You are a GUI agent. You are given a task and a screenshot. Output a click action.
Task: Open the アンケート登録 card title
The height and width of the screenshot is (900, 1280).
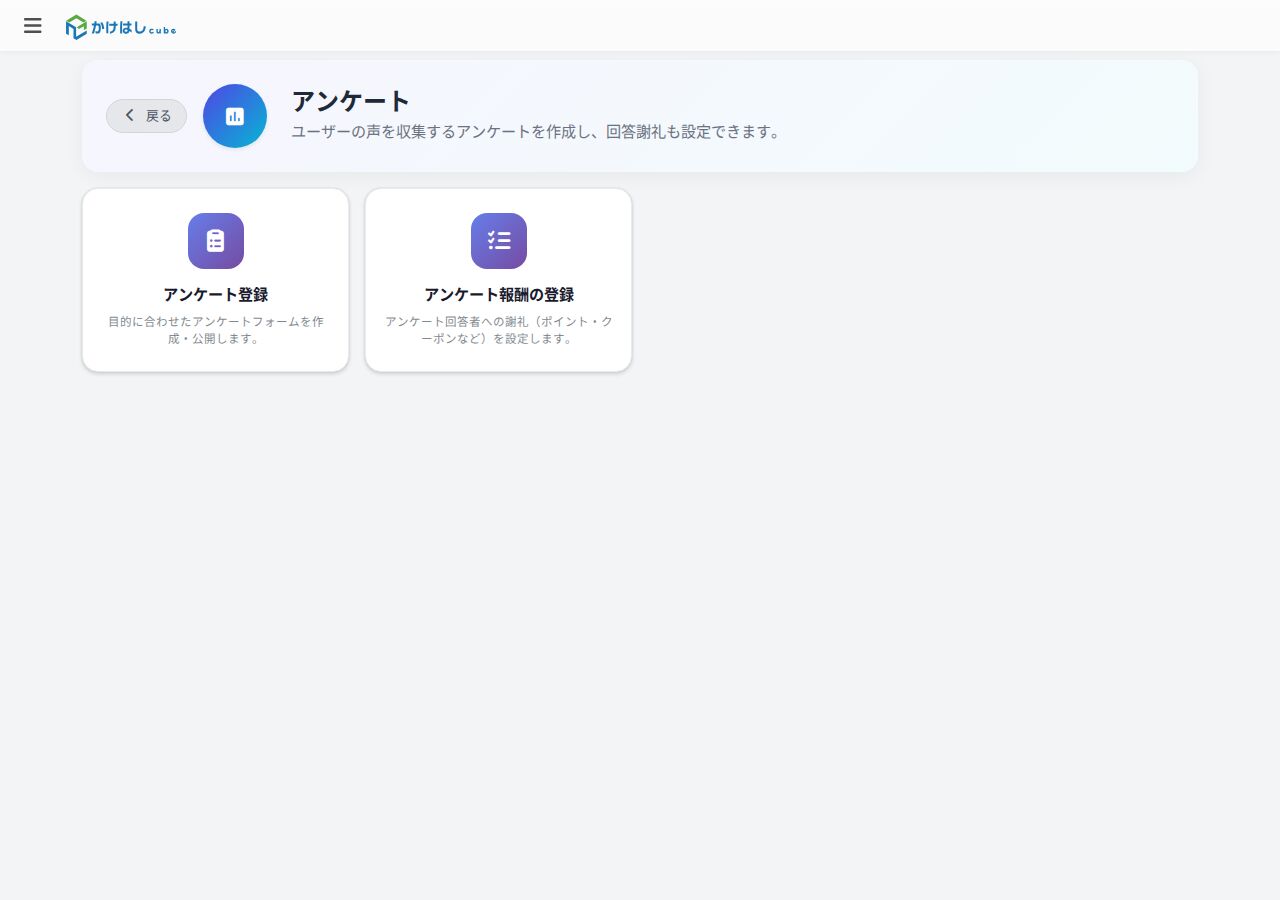[x=216, y=295]
